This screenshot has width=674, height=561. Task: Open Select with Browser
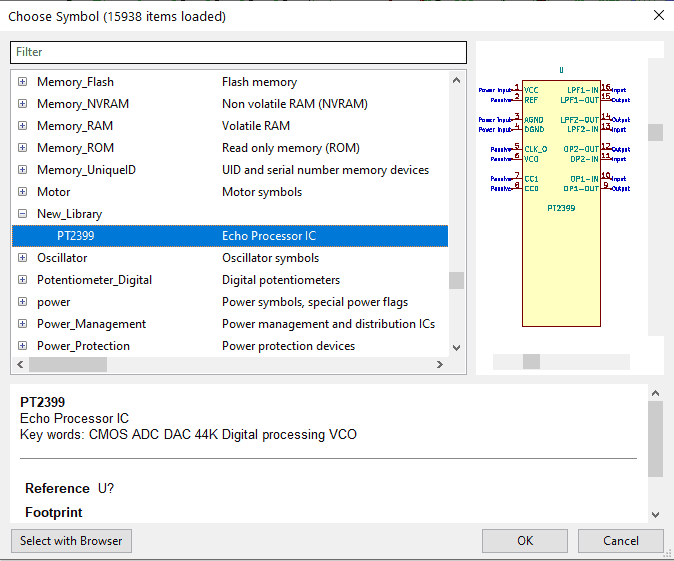[x=71, y=541]
